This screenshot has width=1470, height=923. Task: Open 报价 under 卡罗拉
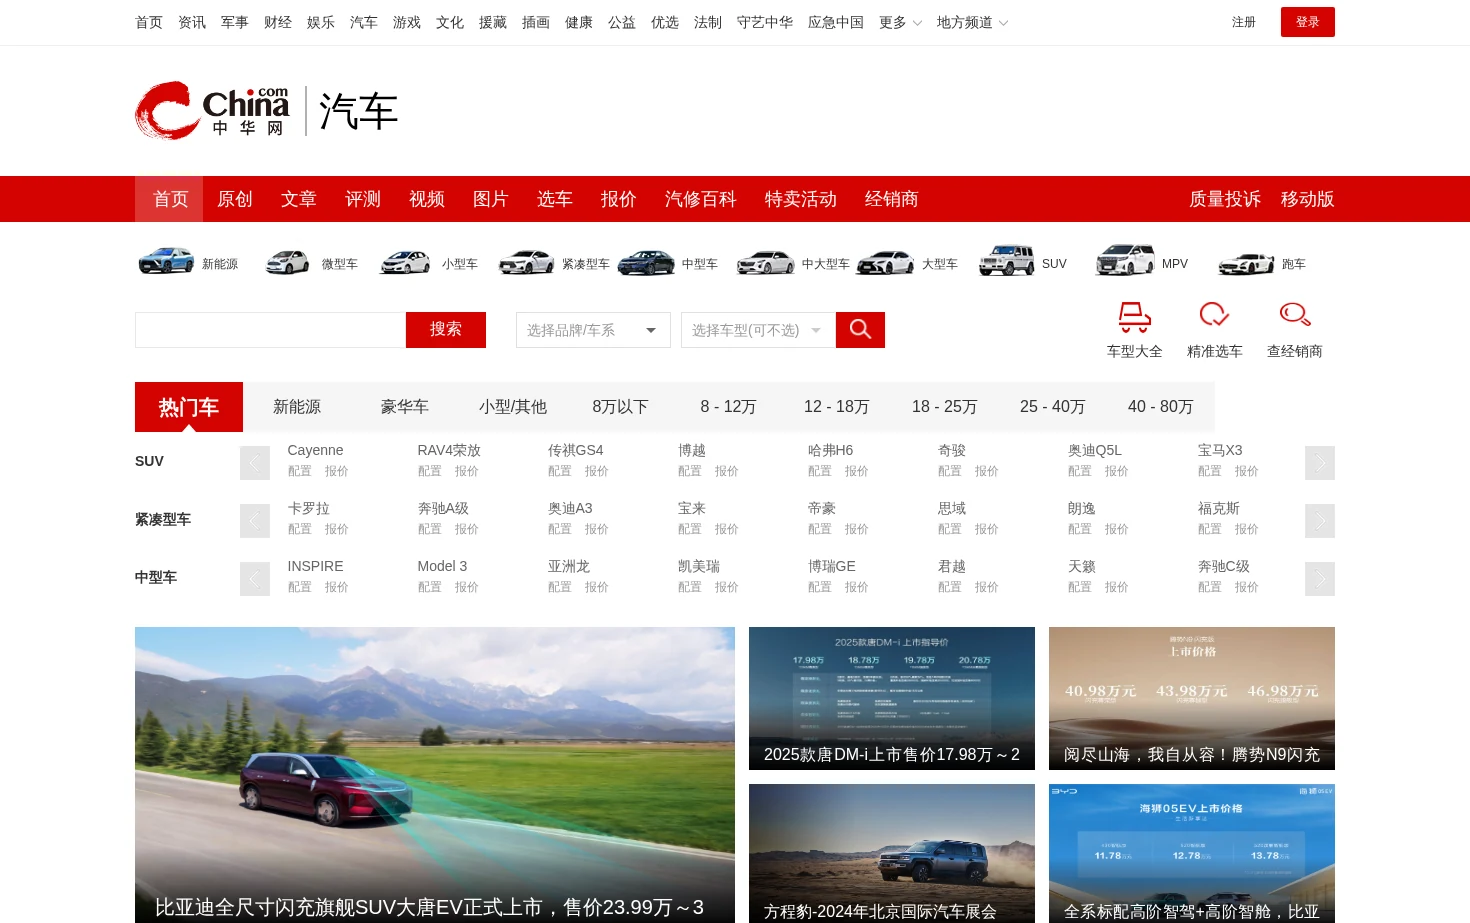pyautogui.click(x=337, y=529)
